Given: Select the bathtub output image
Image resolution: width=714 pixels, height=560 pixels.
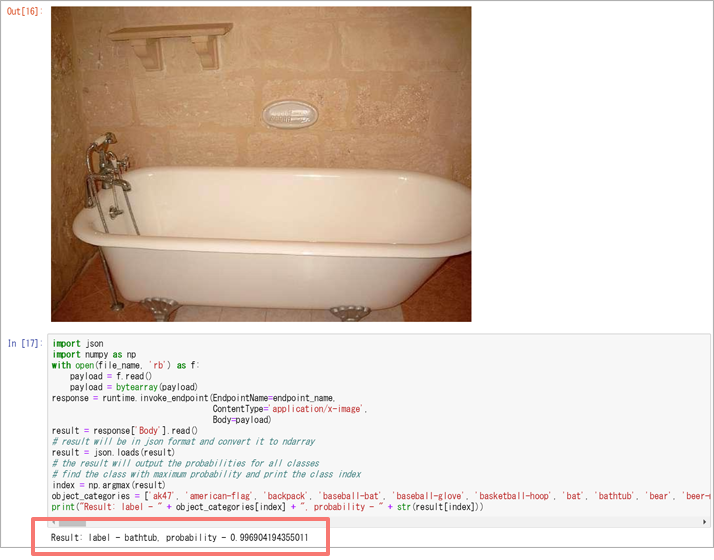Looking at the screenshot, I should pyautogui.click(x=261, y=164).
